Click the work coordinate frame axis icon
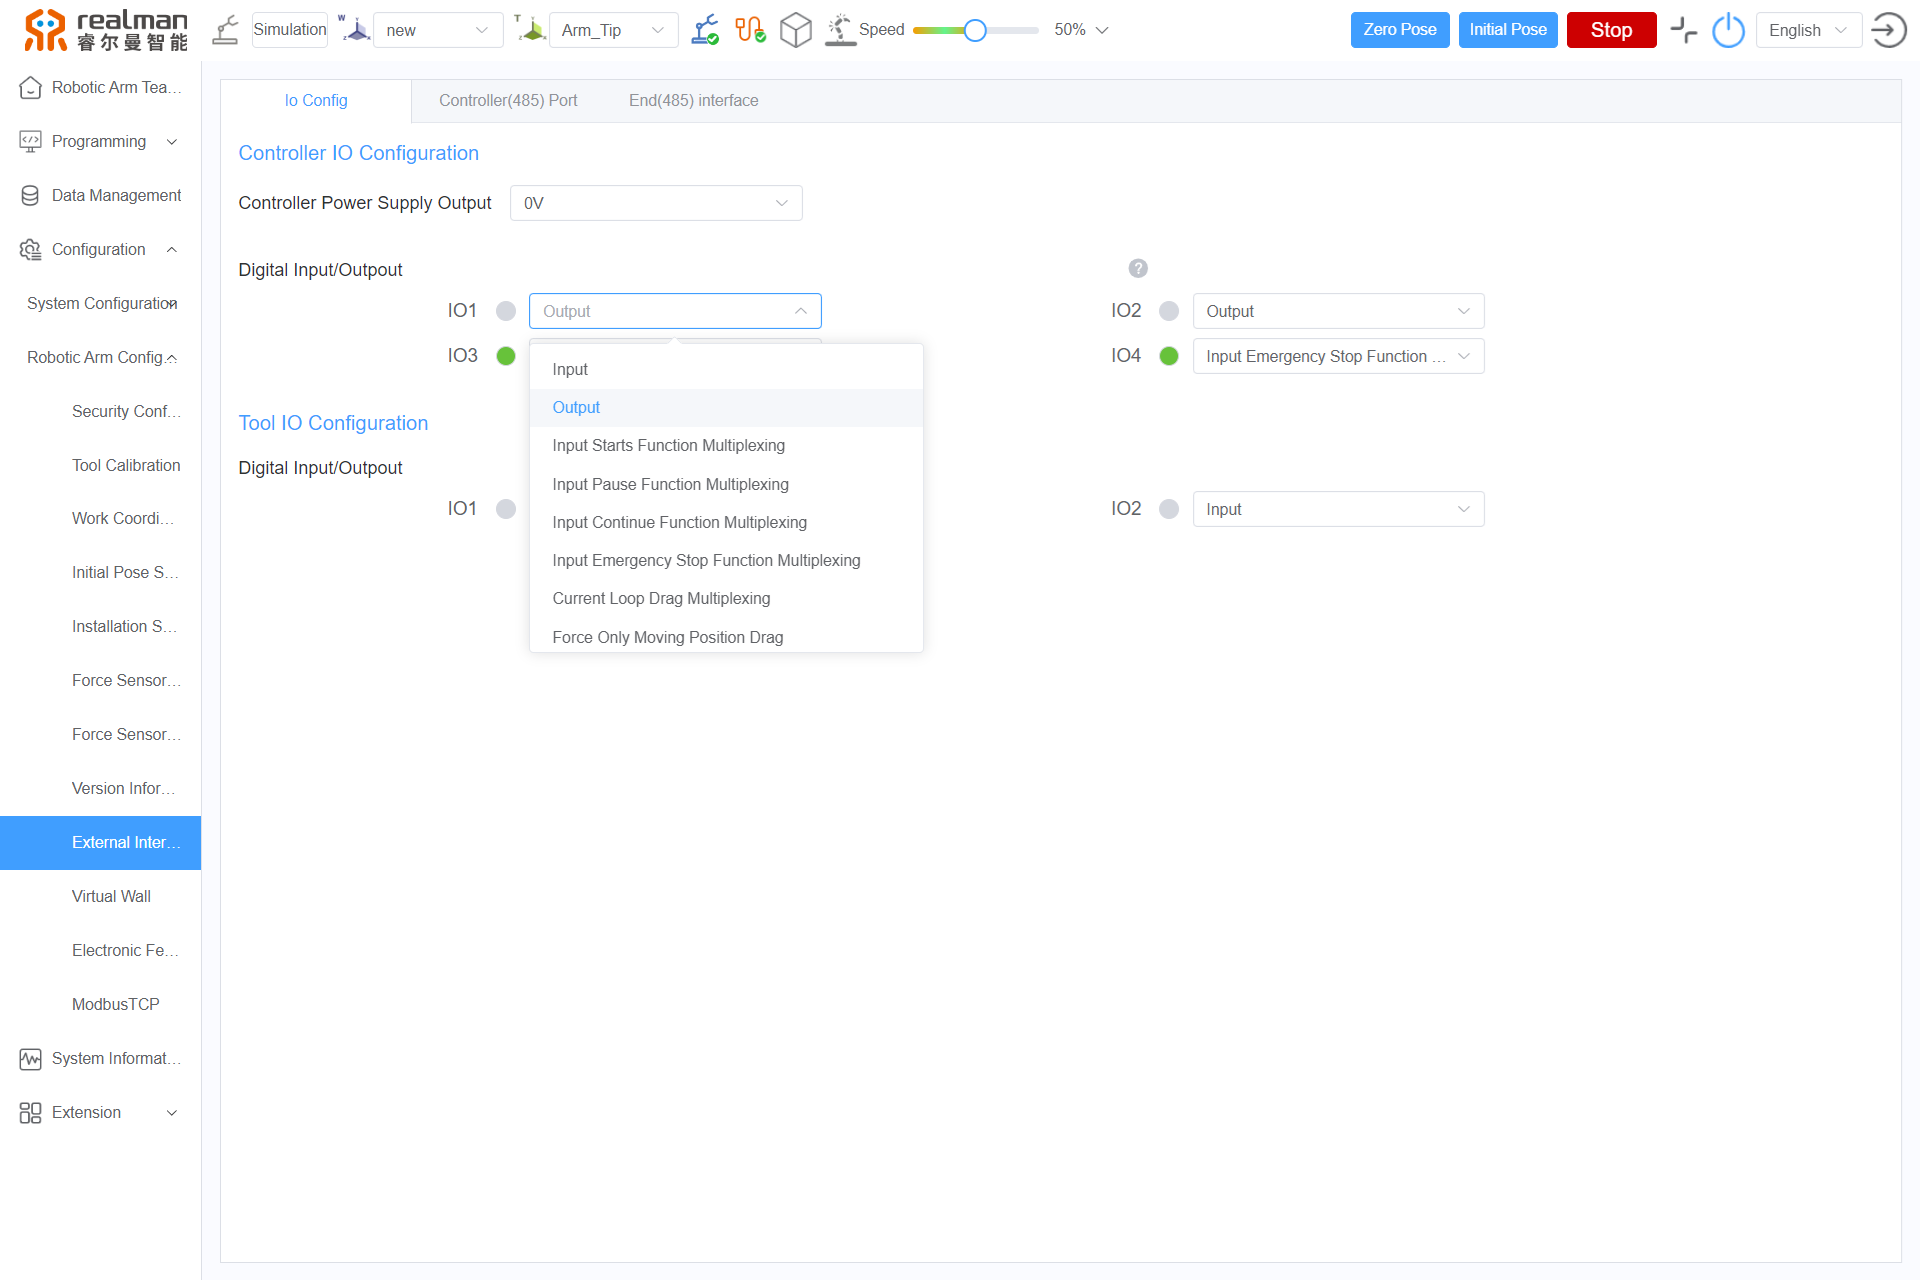The height and width of the screenshot is (1280, 1920). pos(355,30)
